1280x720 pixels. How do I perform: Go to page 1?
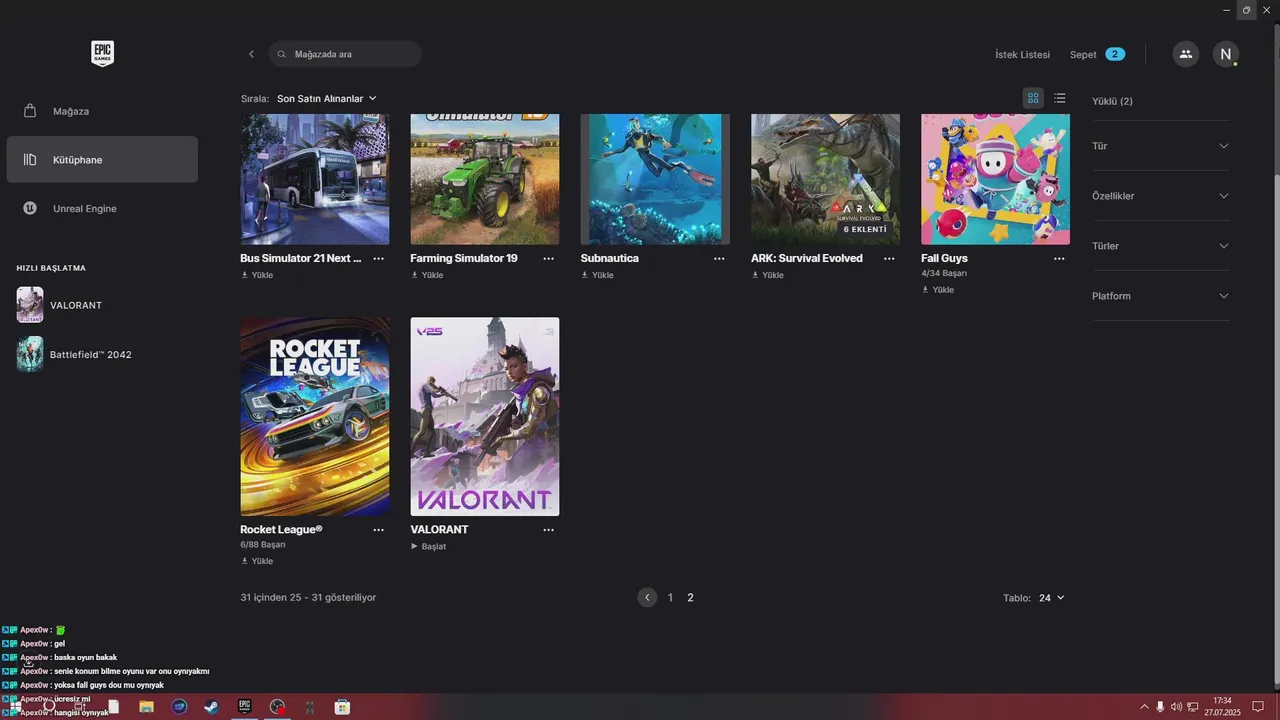[x=670, y=597]
